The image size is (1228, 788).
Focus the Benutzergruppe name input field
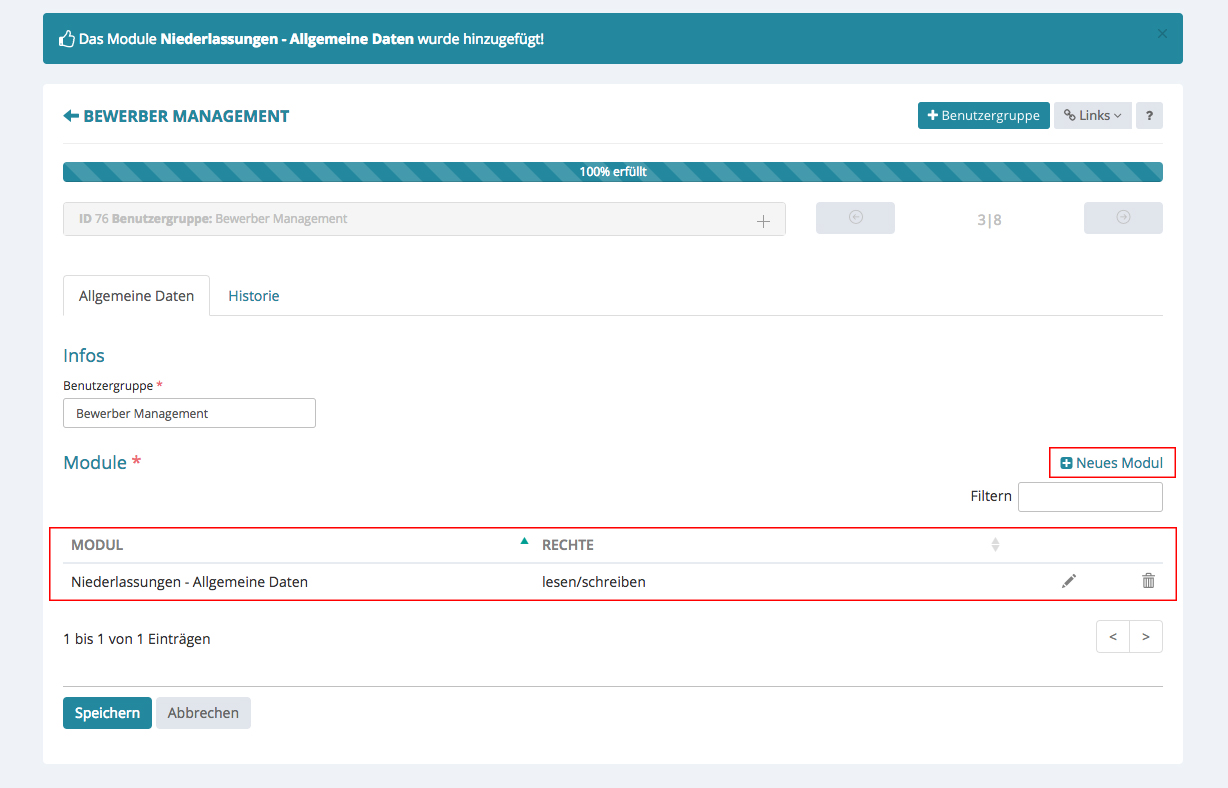(x=189, y=413)
